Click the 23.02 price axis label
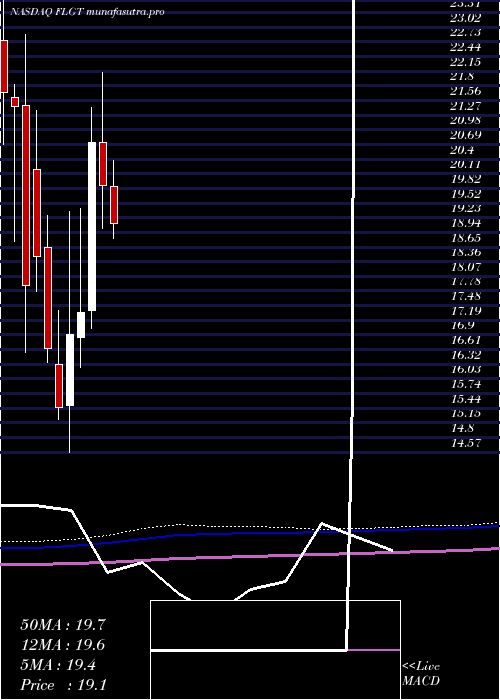The image size is (500, 700). 466,18
